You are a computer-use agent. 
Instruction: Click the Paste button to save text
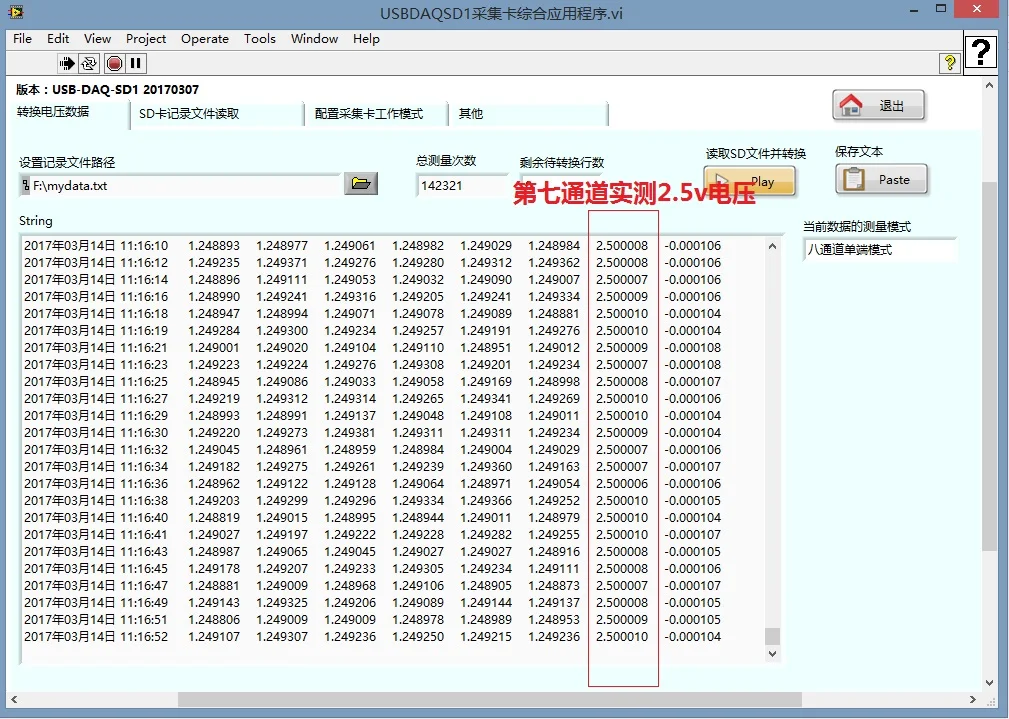(881, 180)
